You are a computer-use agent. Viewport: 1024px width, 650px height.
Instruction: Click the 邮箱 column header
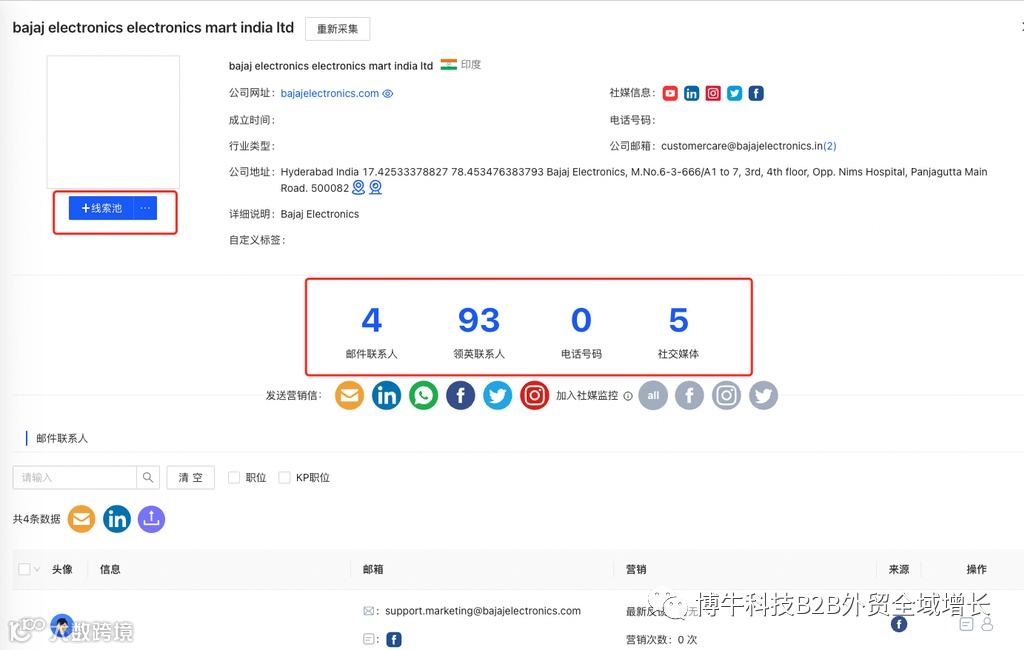tap(373, 569)
